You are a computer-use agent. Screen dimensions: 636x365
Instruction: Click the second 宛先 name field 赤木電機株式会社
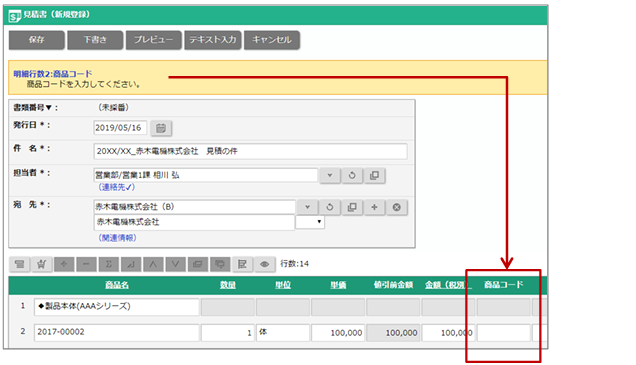[x=194, y=222]
